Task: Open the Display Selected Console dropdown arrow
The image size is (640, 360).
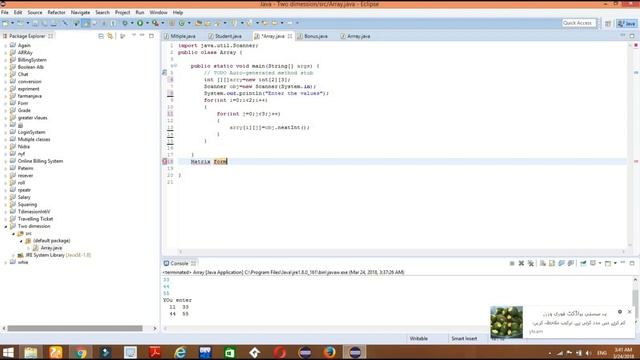Action: [x=600, y=263]
